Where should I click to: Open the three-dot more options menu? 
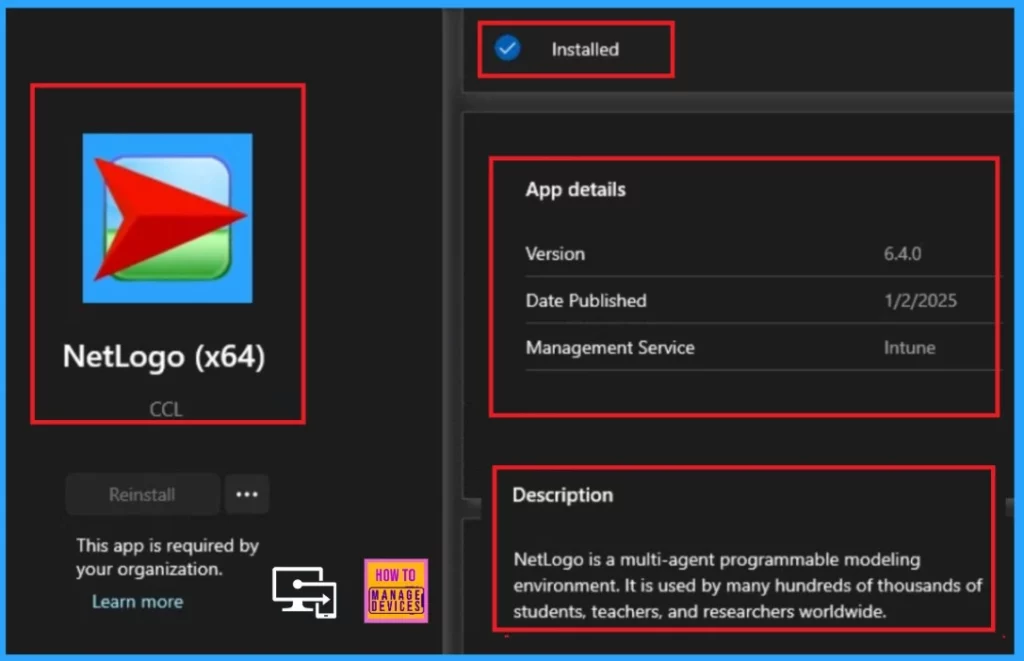click(x=247, y=494)
